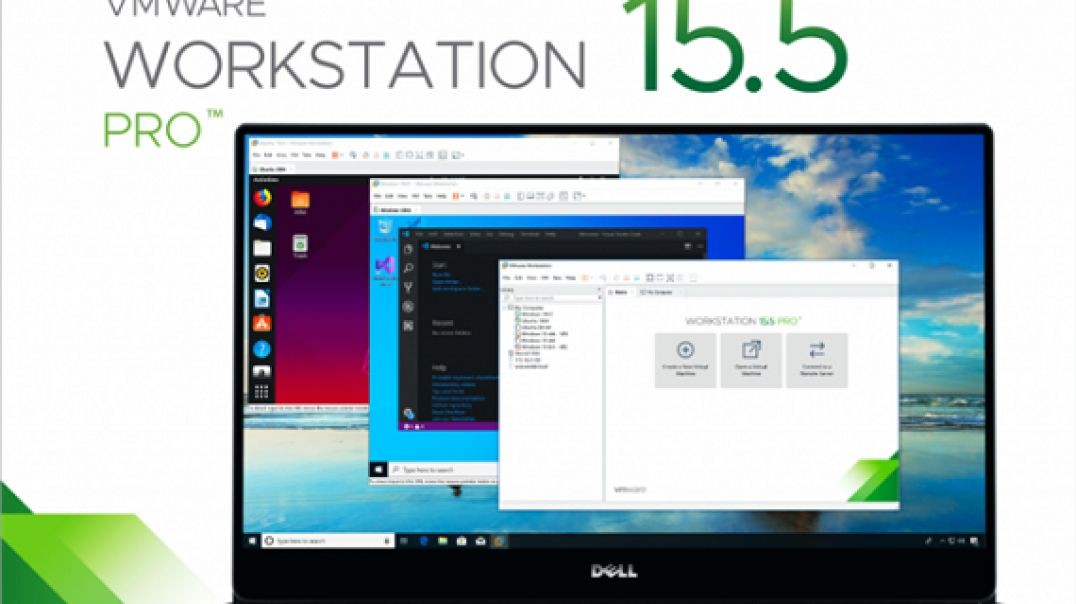
Task: Click the Library search field
Action: (551, 299)
